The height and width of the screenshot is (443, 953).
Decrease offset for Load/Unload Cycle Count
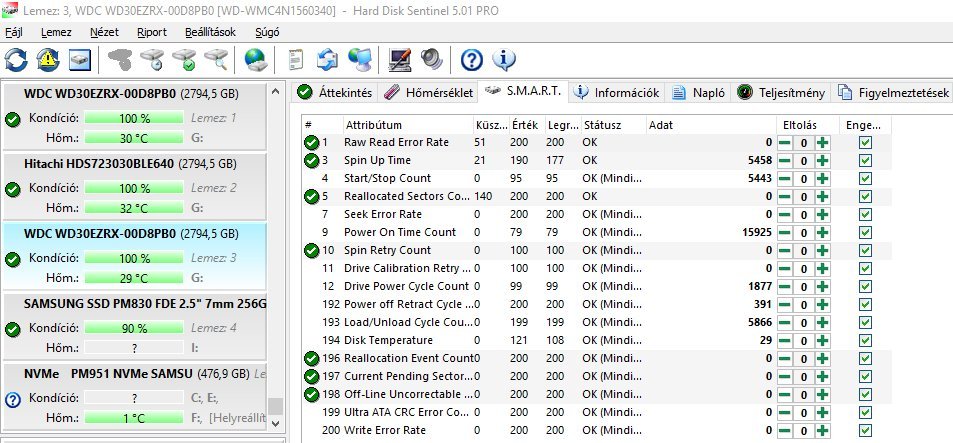785,323
